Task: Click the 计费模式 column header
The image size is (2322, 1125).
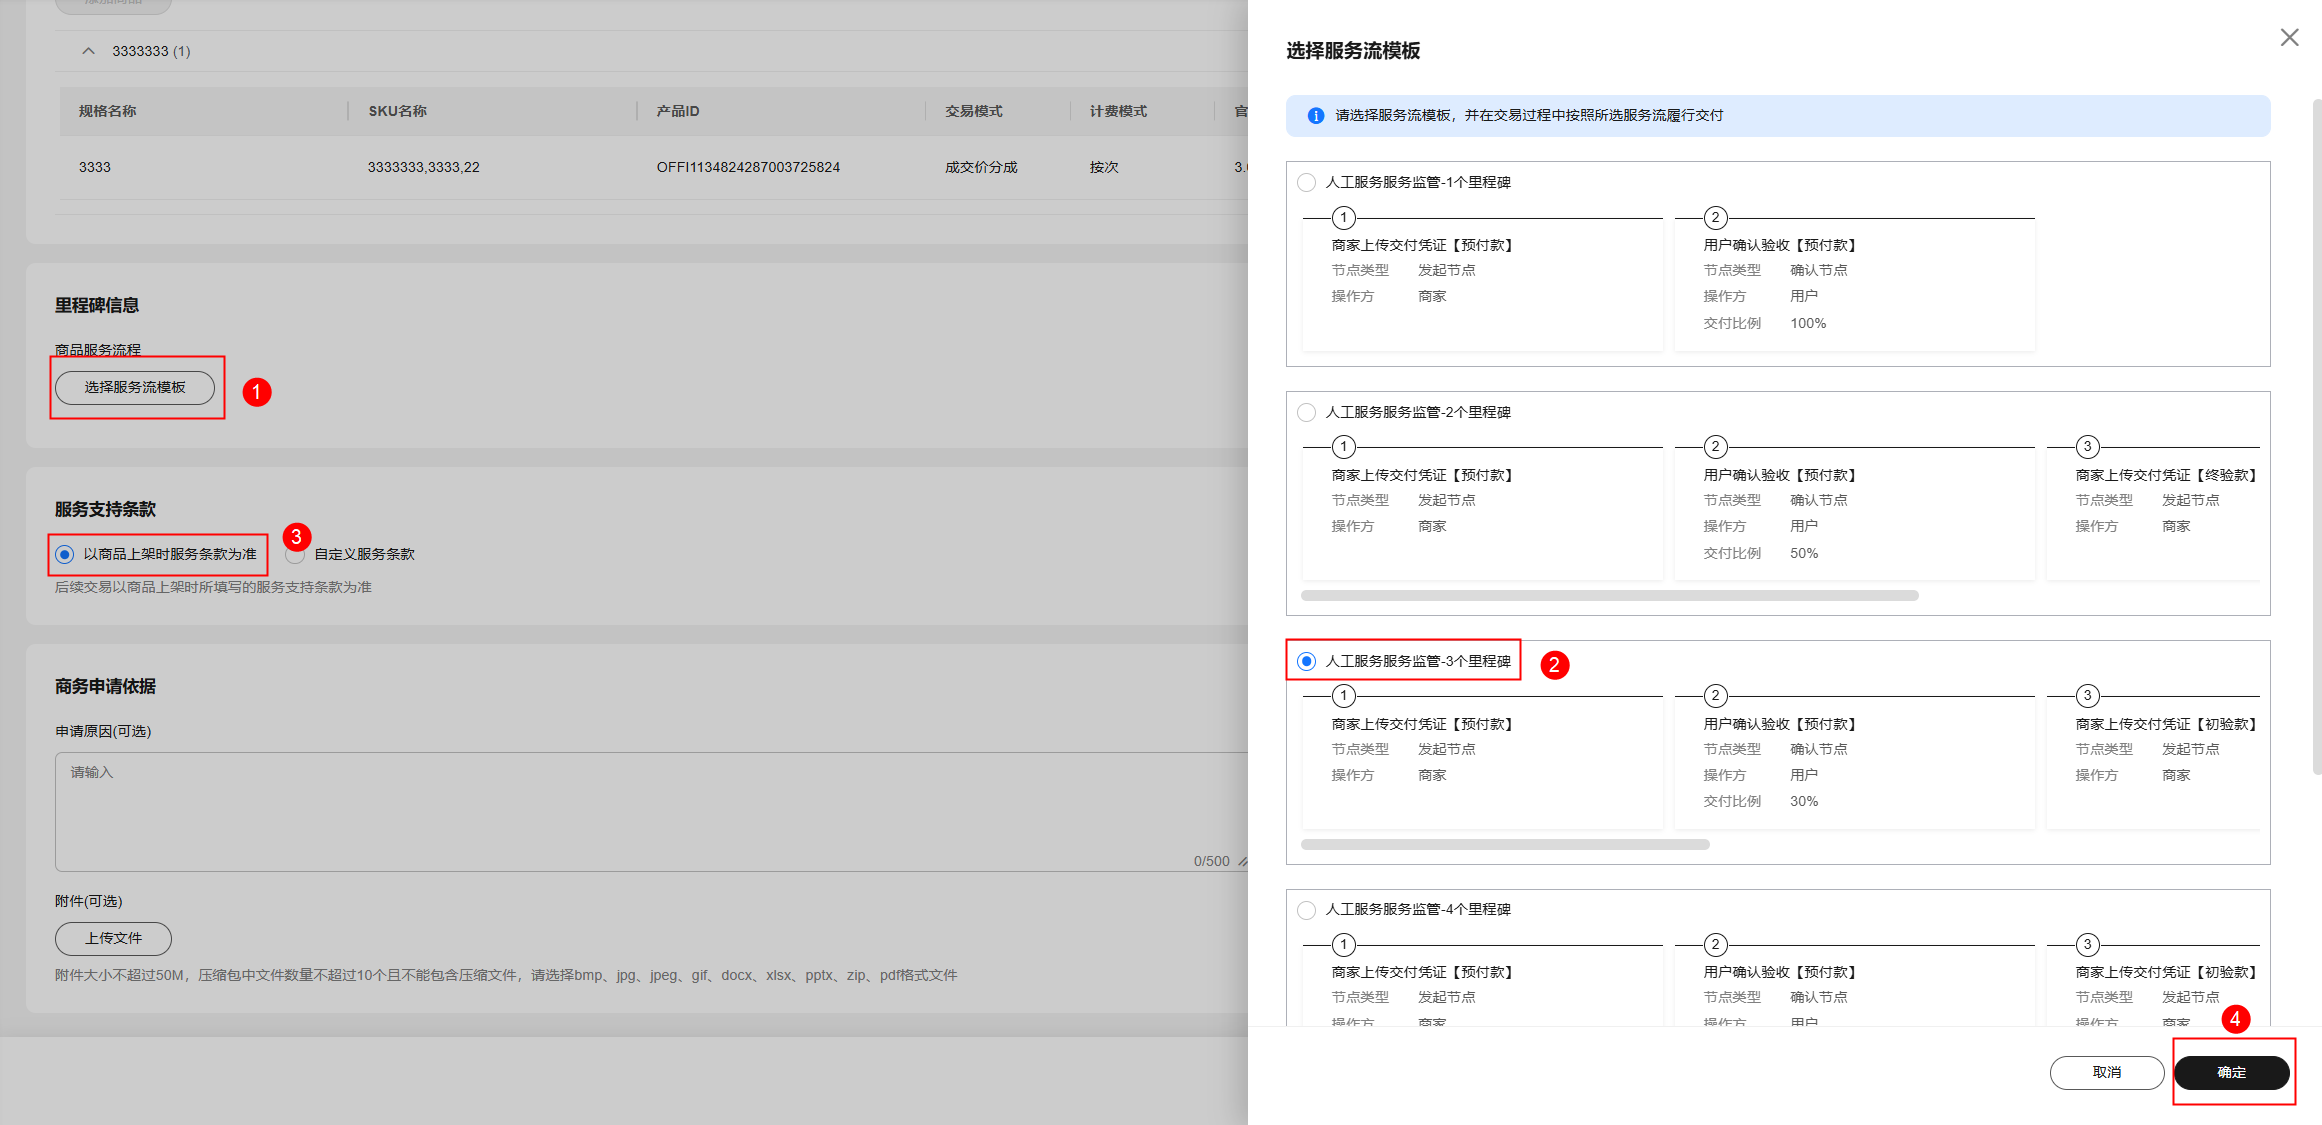Action: (1118, 111)
